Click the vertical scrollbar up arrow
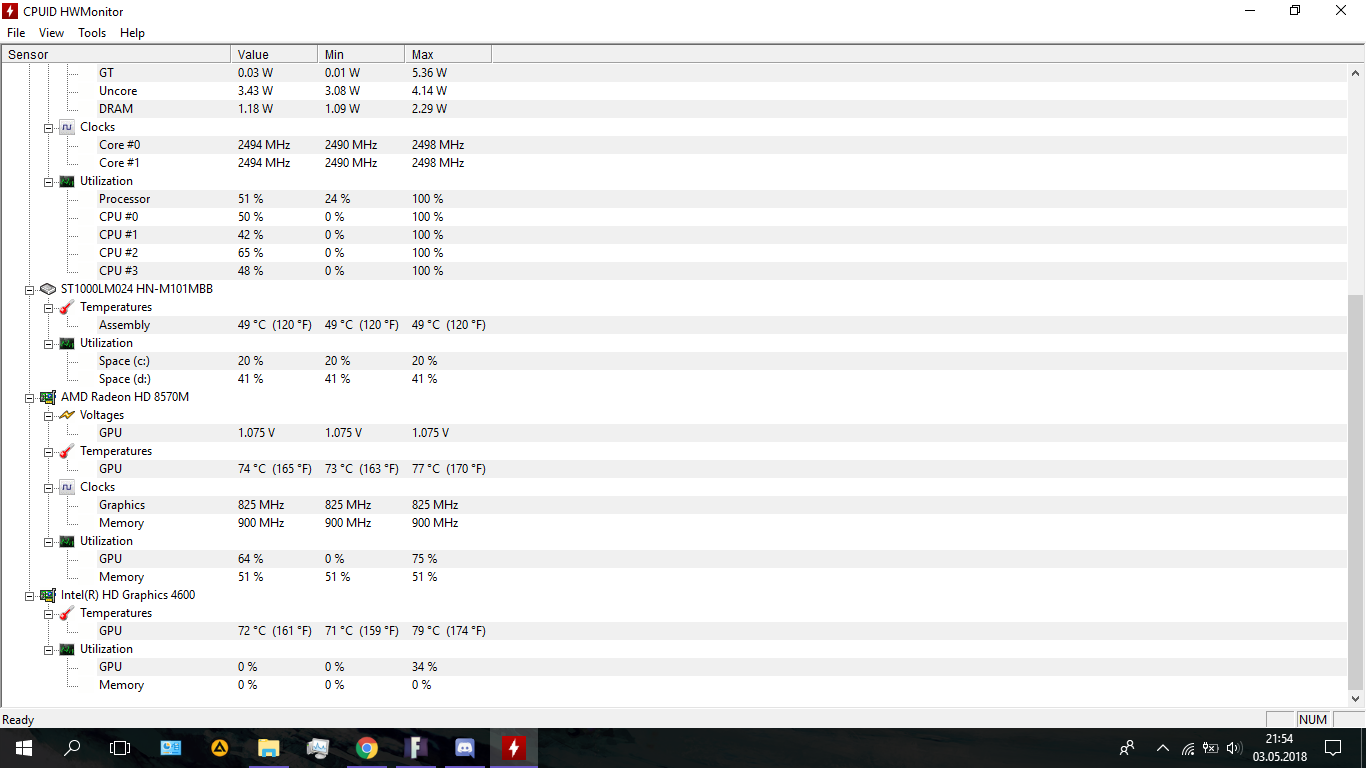 1356,72
